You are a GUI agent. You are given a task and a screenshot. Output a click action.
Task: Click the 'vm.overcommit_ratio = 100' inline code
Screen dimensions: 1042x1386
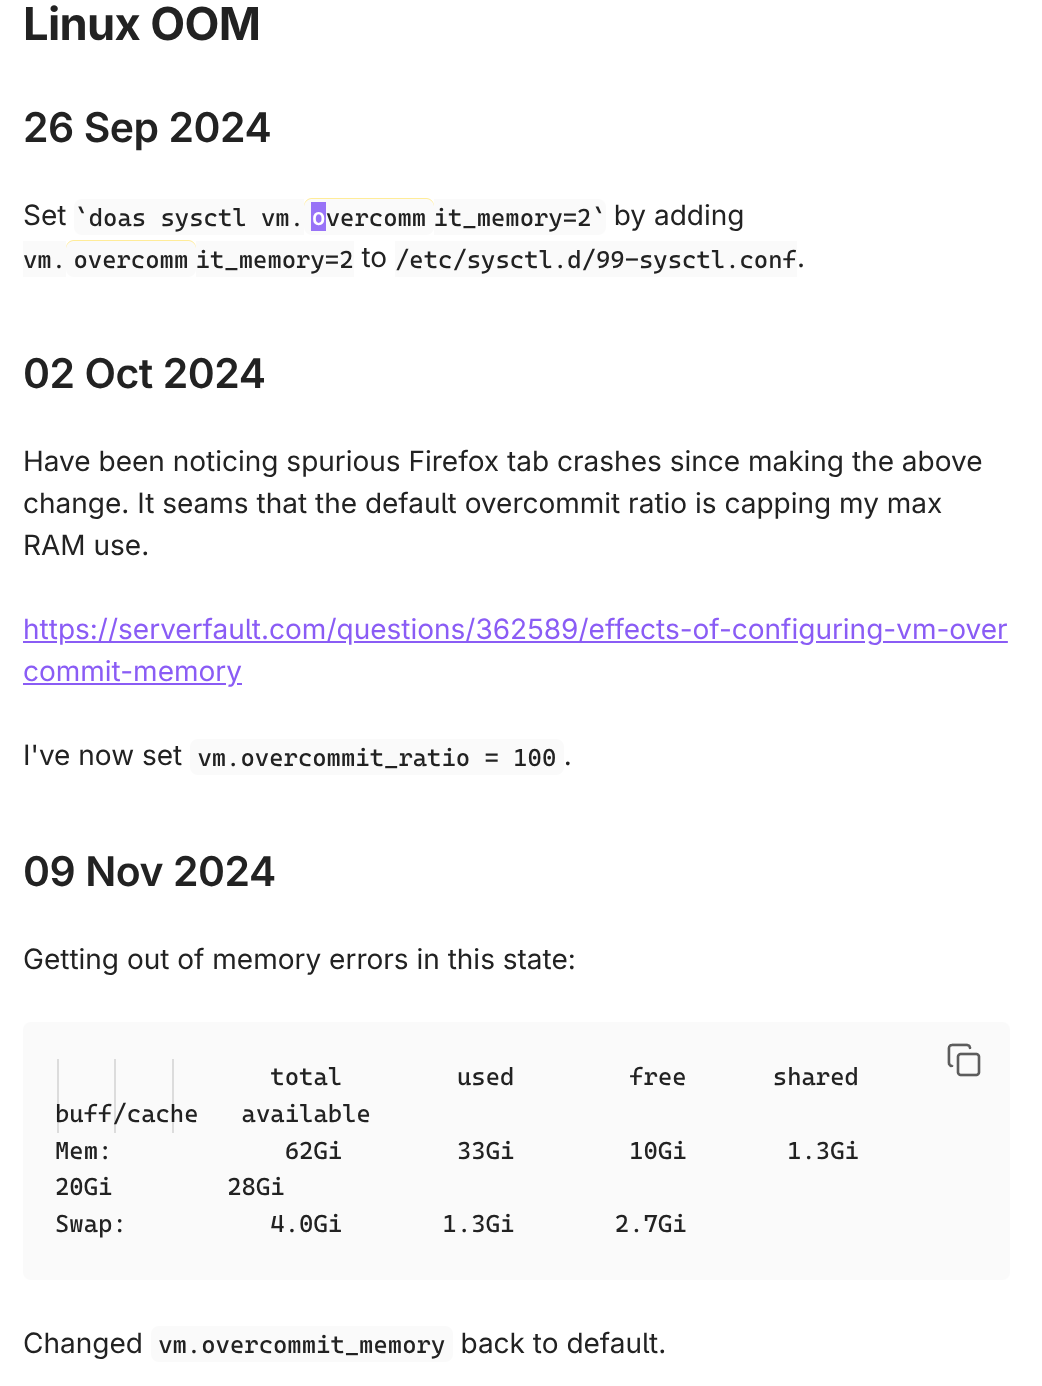point(377,758)
